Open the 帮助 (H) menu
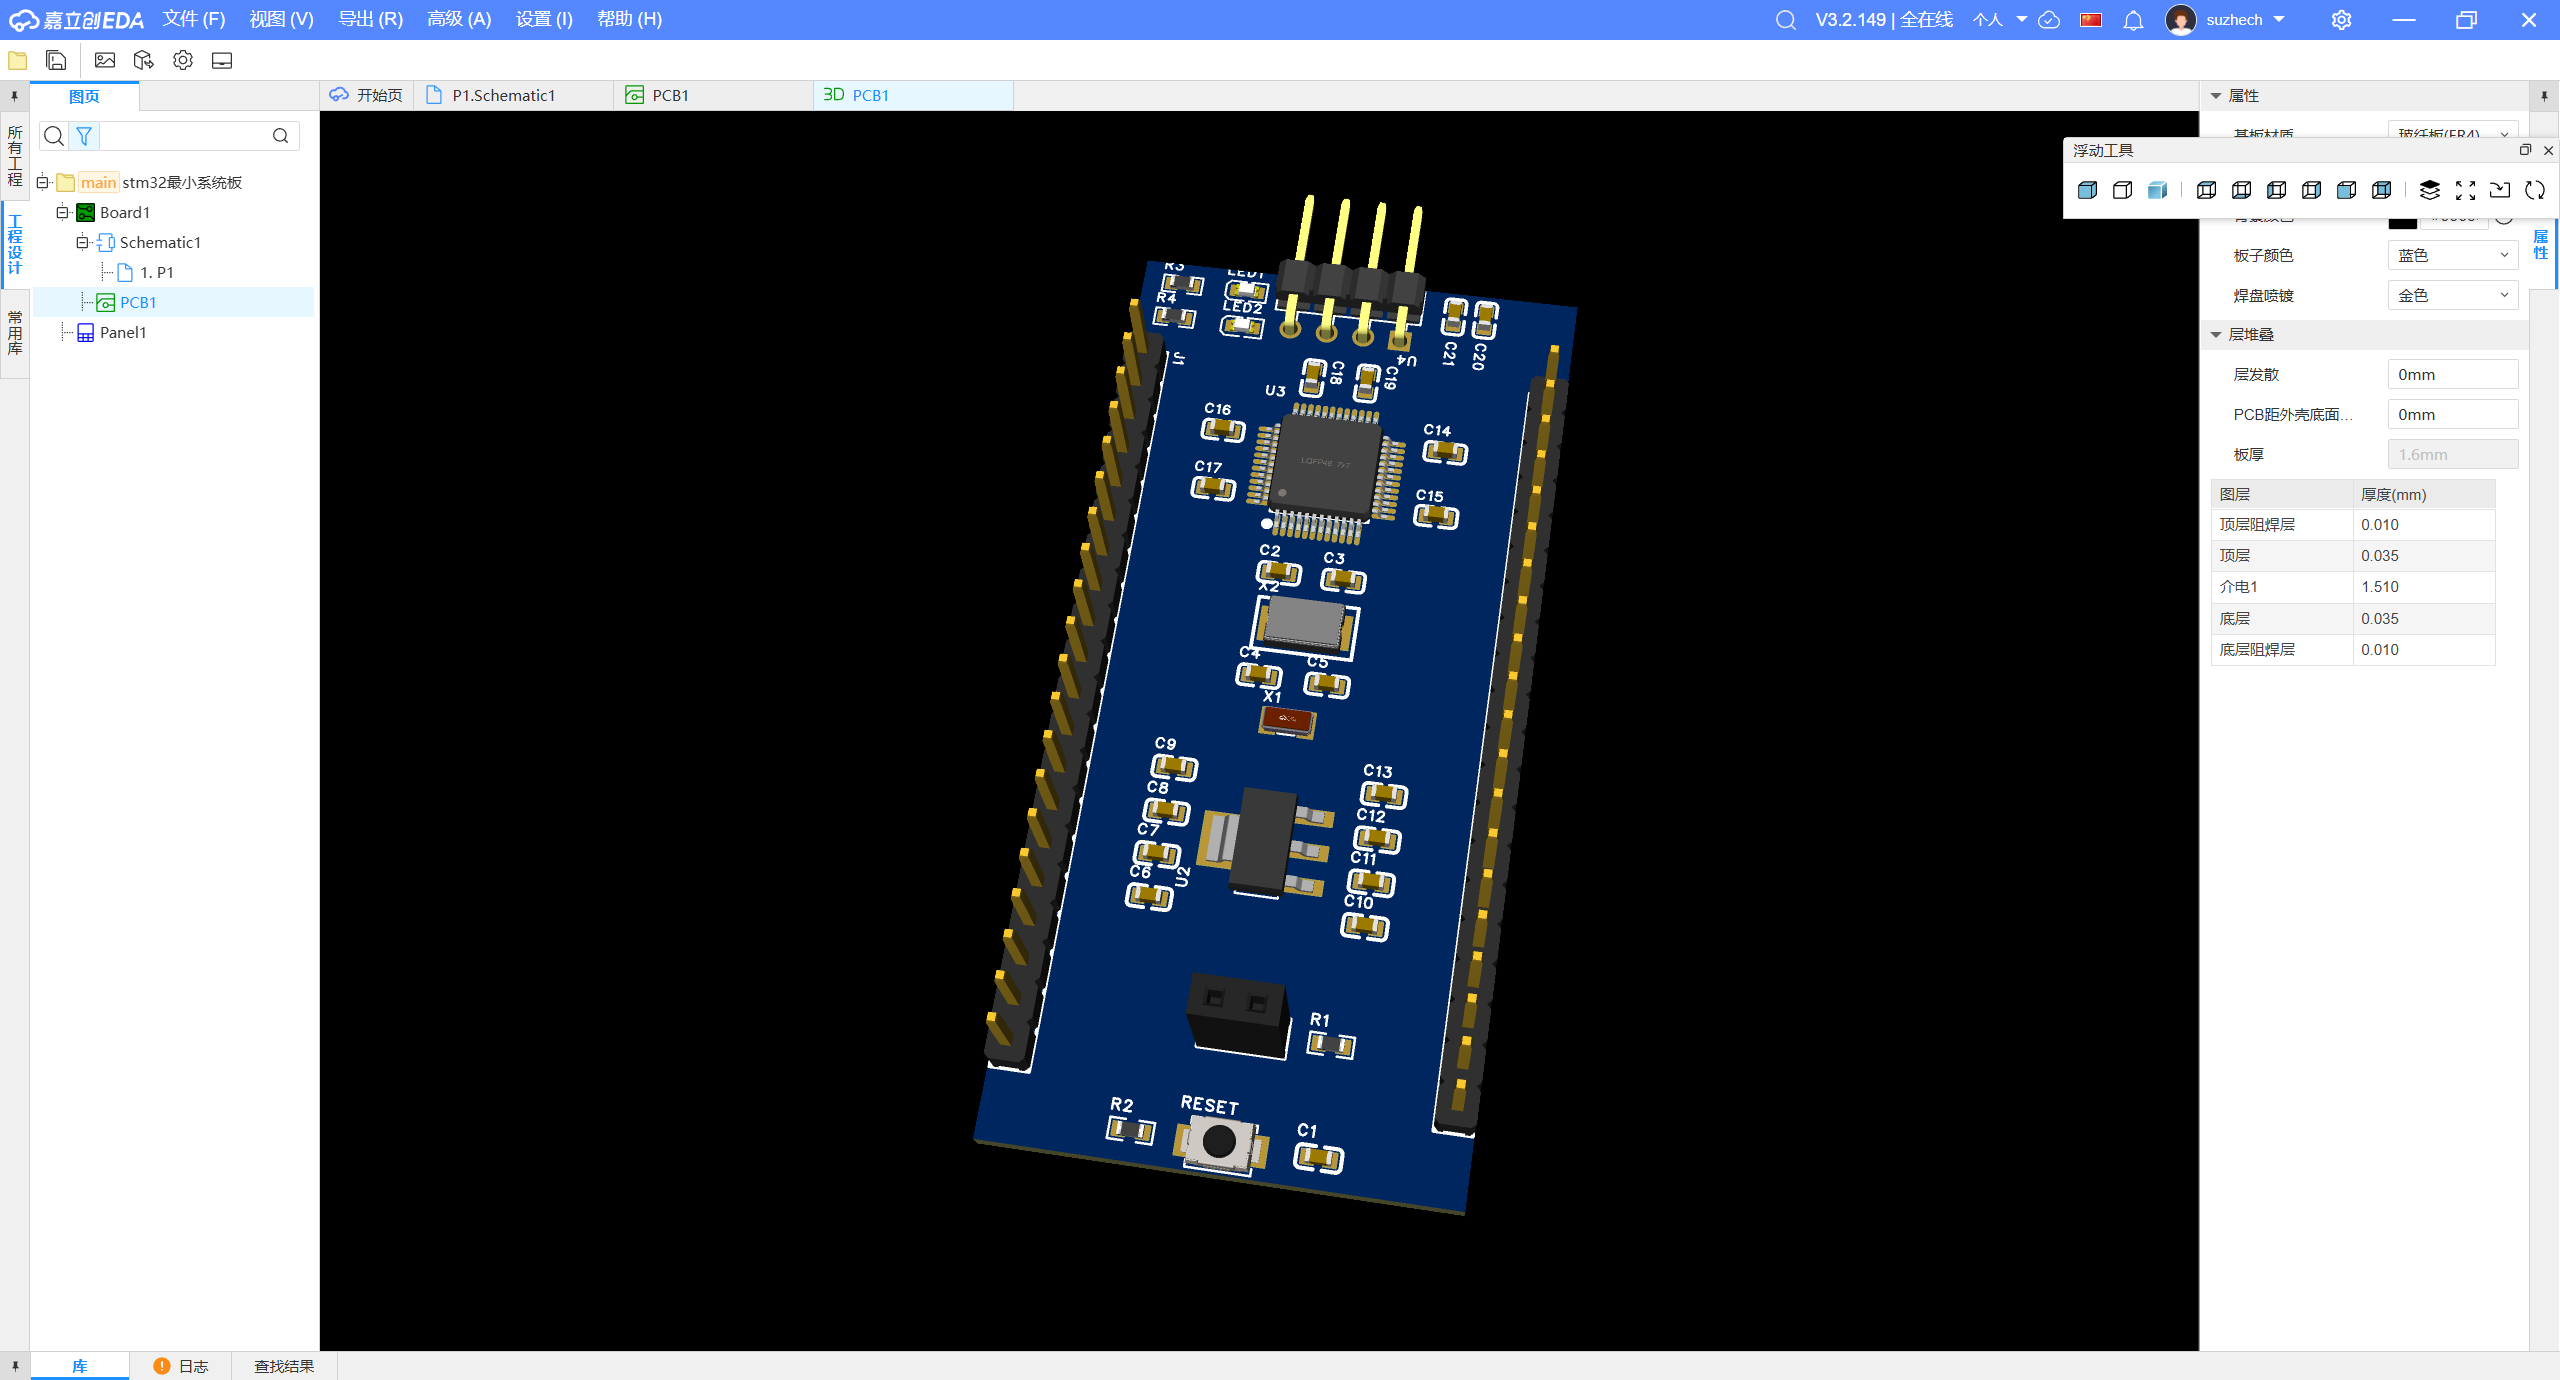 (630, 20)
